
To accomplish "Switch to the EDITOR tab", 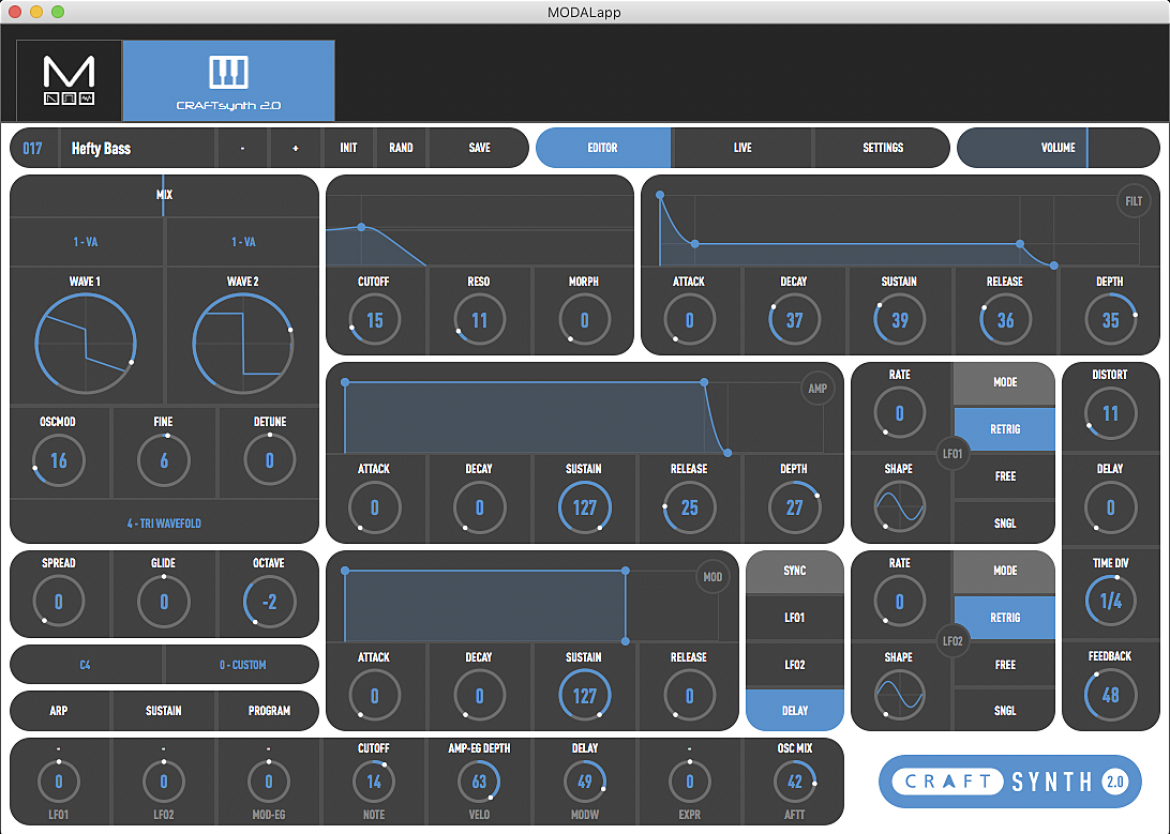I will point(603,148).
